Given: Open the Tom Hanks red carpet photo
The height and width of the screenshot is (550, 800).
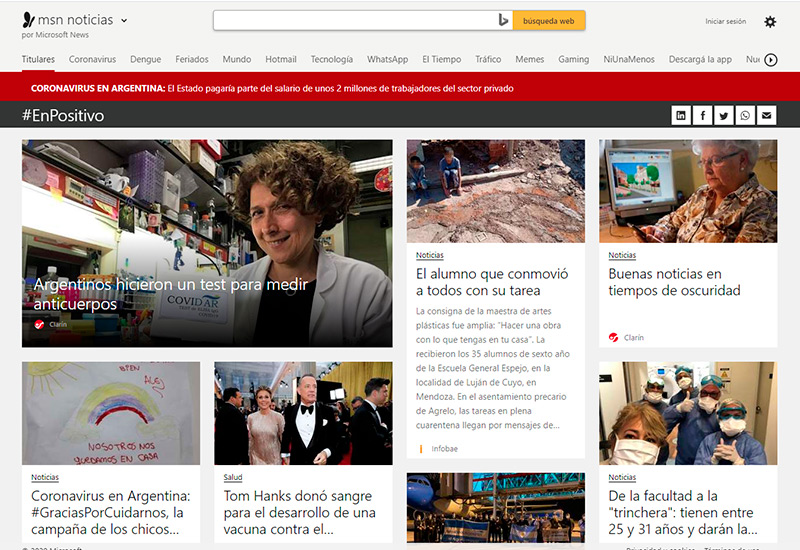Looking at the screenshot, I should 303,413.
